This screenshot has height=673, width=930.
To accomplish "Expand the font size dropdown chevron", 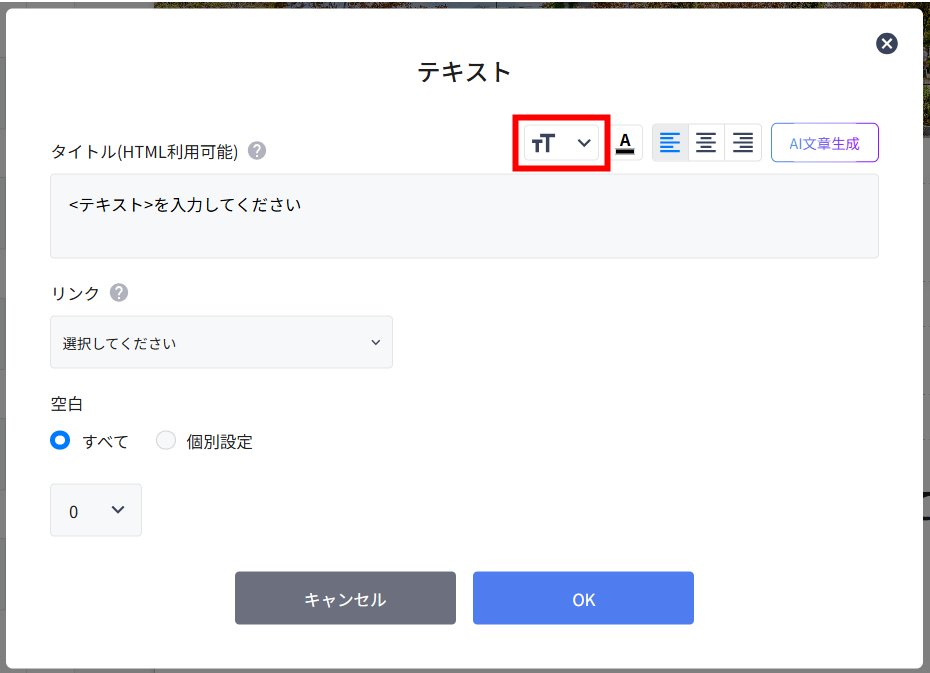I will [585, 143].
